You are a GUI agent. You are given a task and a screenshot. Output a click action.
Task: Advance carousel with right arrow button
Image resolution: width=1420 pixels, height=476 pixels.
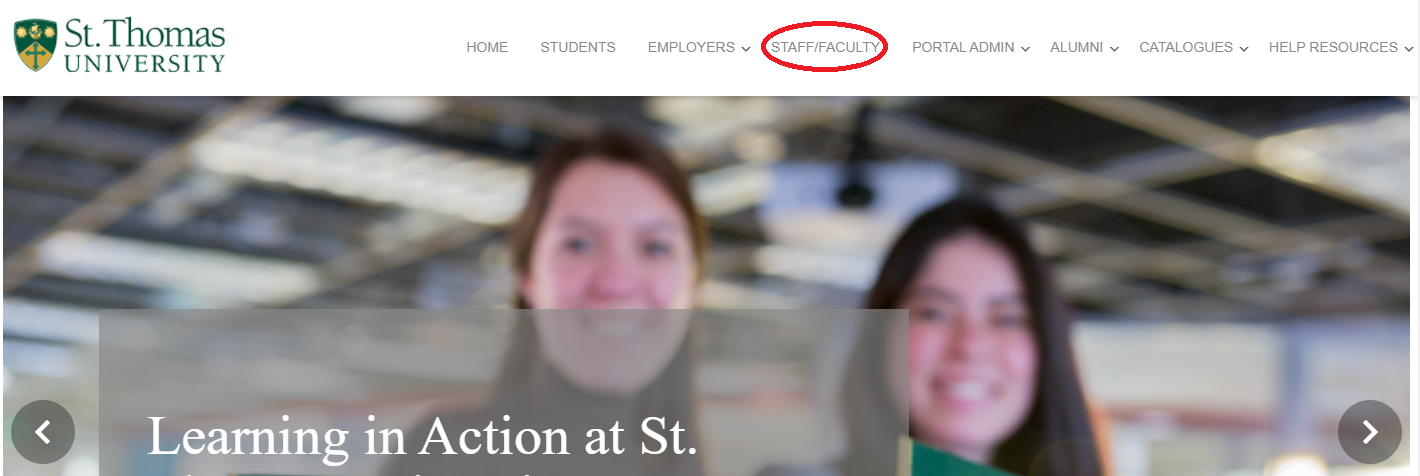pyautogui.click(x=1370, y=432)
